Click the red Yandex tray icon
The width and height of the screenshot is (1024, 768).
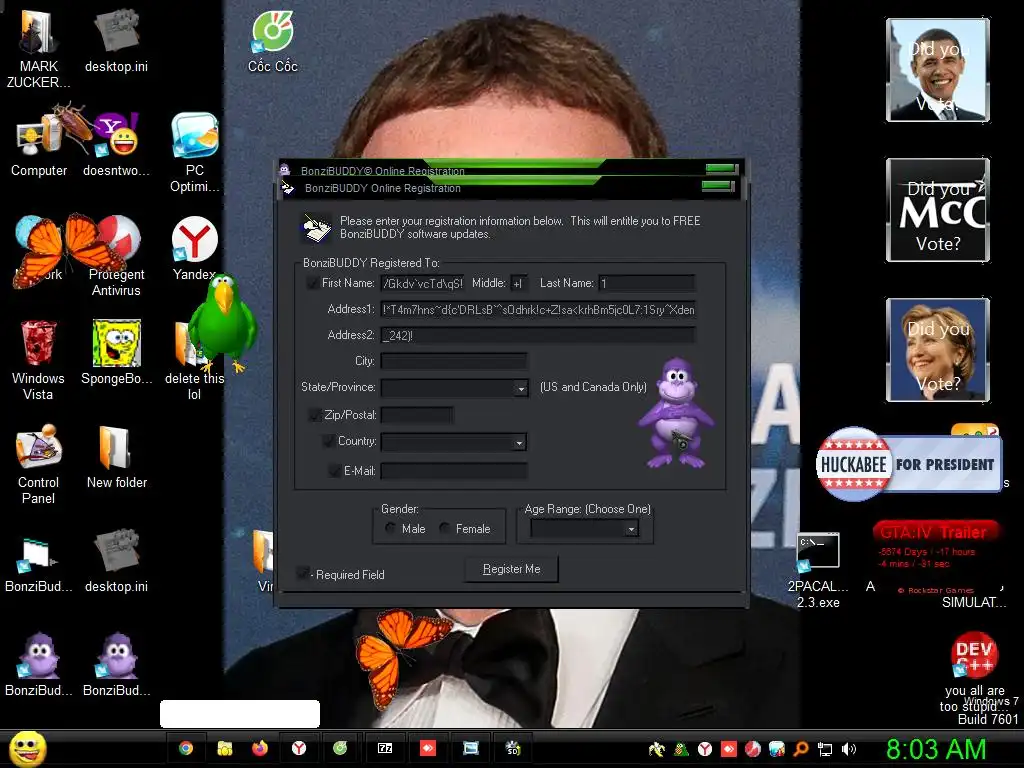pos(705,749)
